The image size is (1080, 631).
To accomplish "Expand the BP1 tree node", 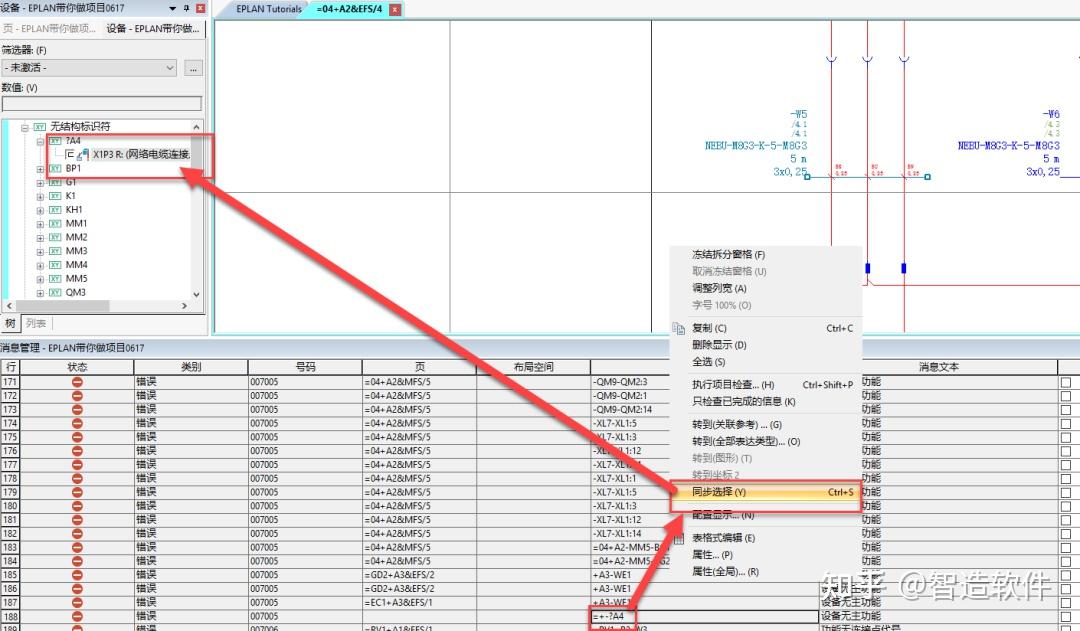I will tap(40, 169).
